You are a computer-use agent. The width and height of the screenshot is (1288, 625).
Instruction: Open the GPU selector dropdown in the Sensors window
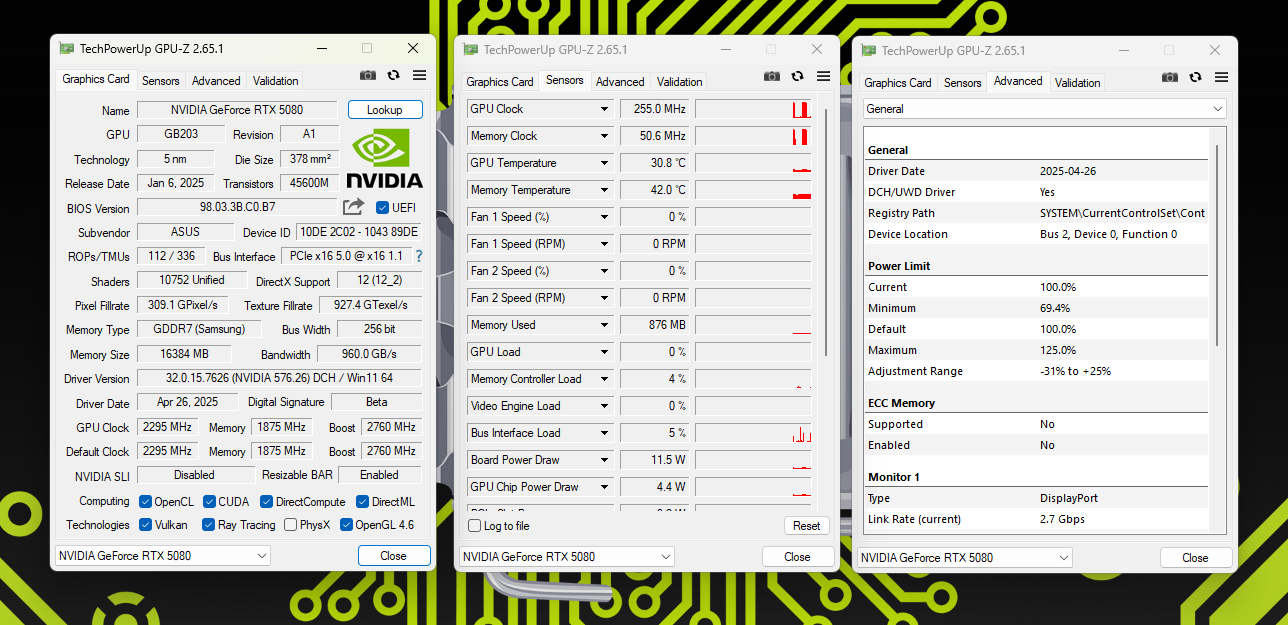[566, 557]
